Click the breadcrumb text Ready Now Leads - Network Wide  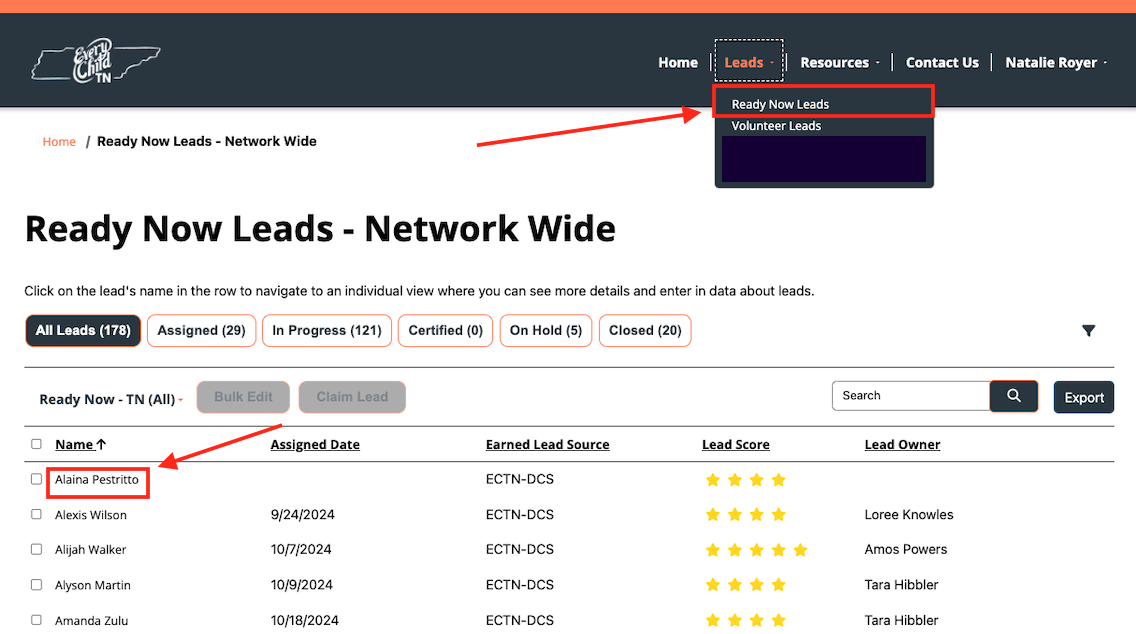coord(206,141)
